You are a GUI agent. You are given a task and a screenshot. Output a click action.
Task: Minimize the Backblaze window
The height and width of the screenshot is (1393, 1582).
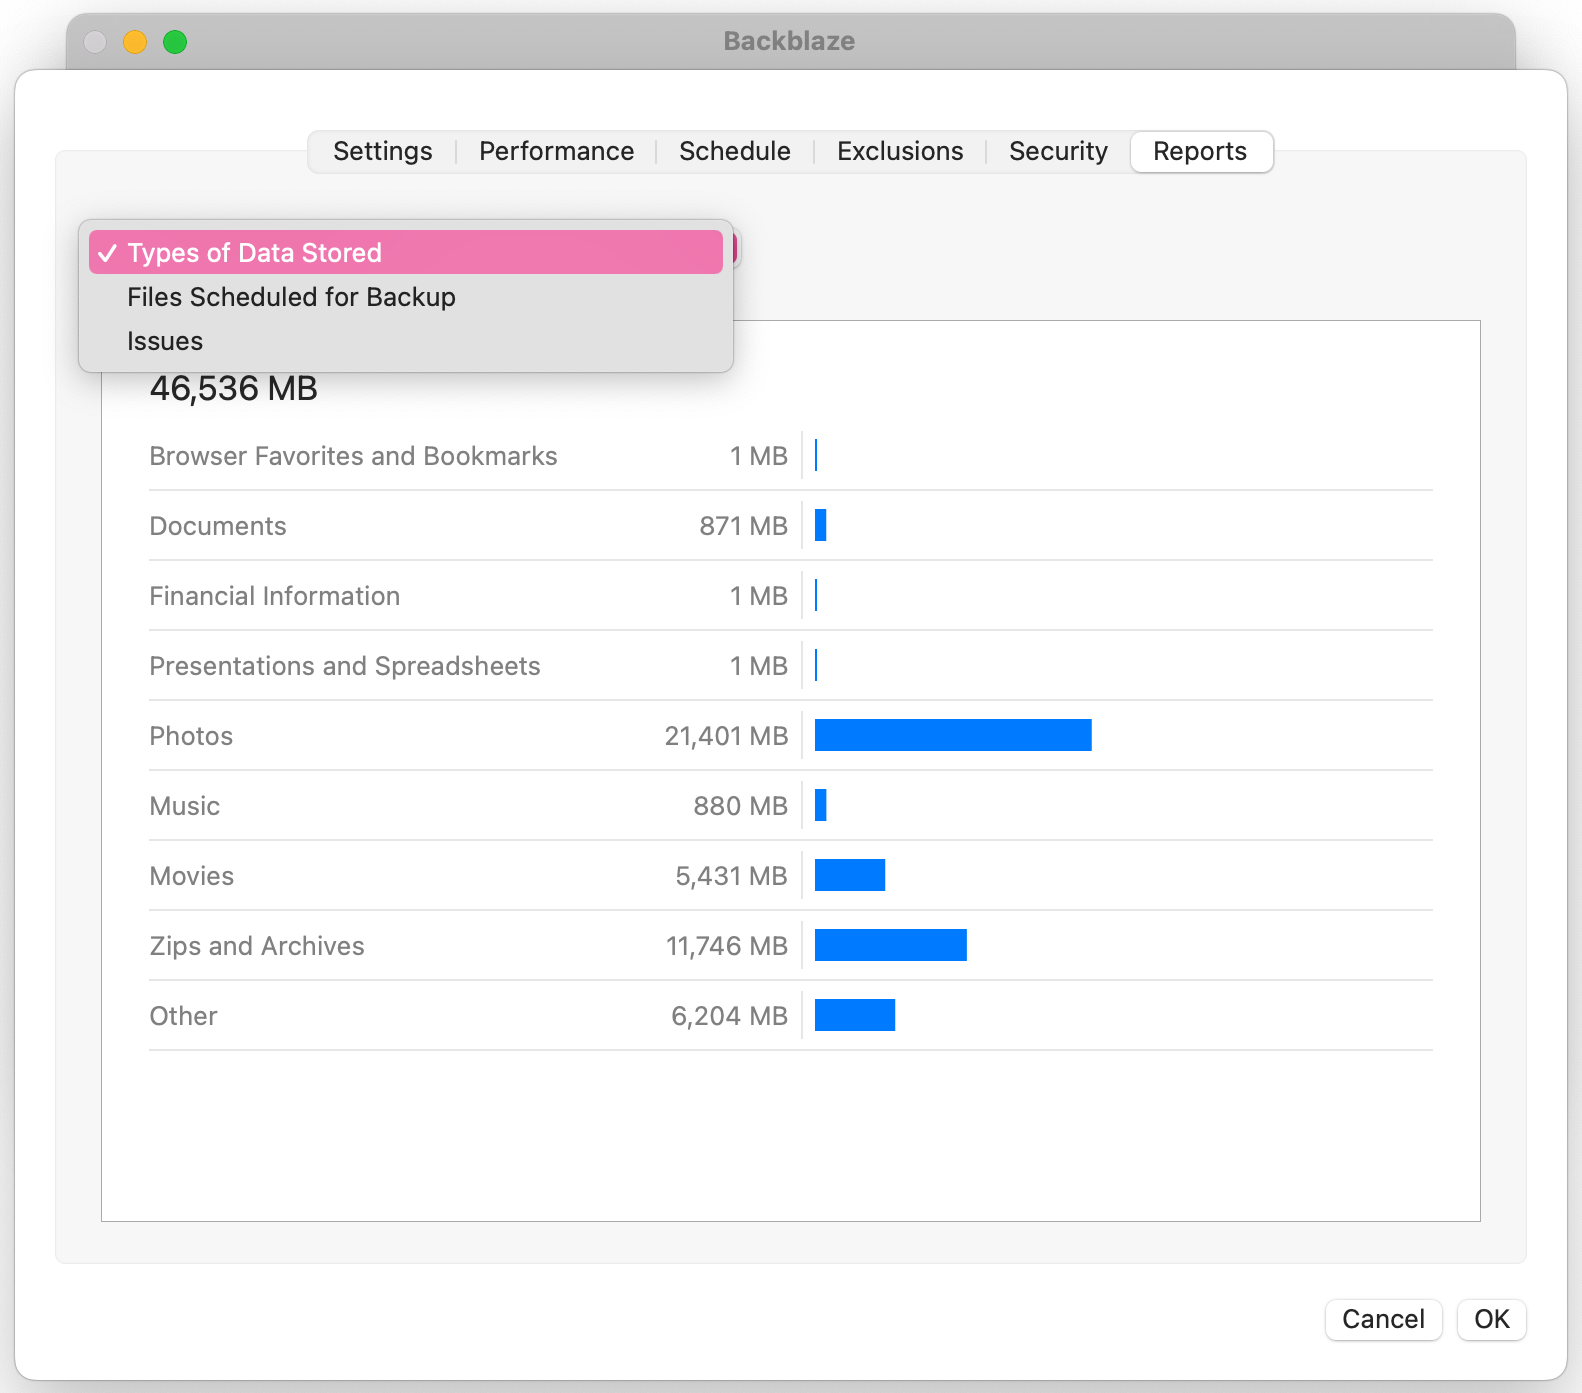[x=135, y=41]
